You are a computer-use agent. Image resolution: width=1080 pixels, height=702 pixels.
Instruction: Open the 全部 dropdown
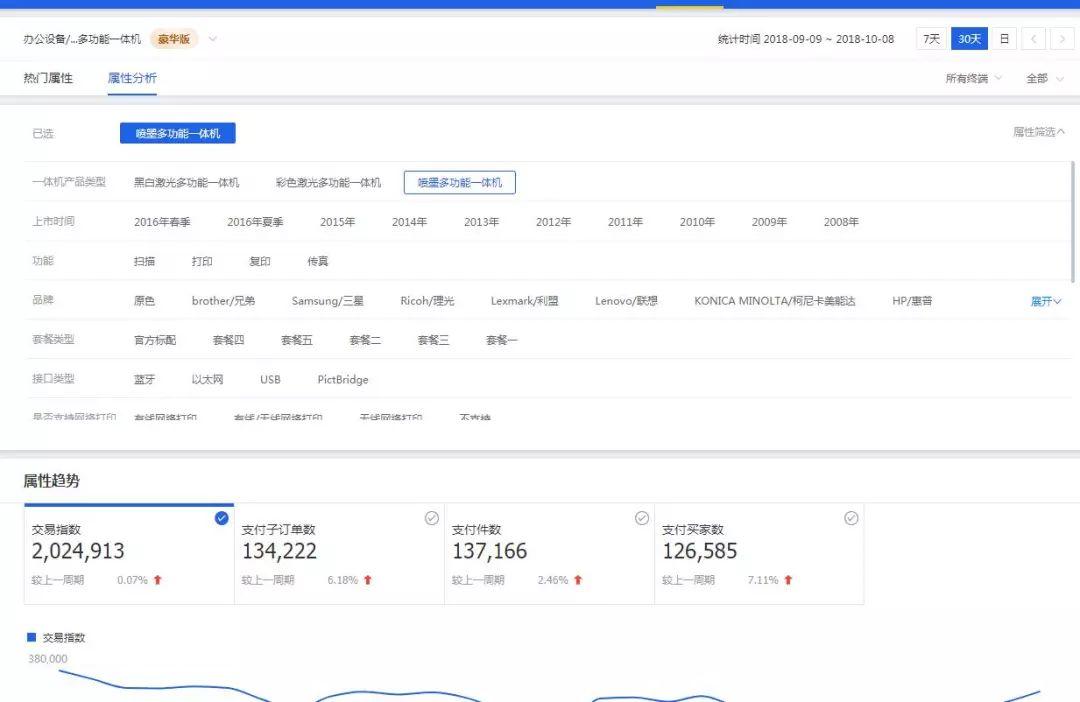tap(1040, 78)
